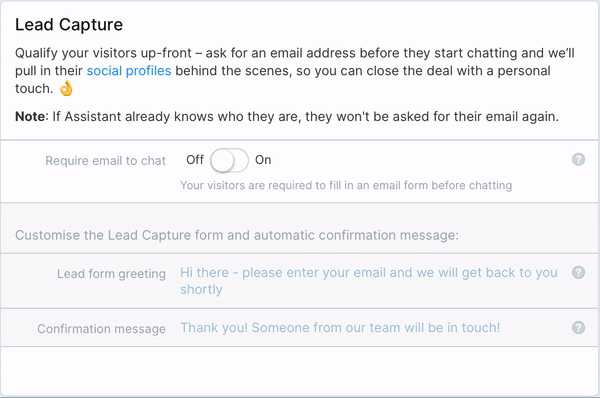The width and height of the screenshot is (600, 398).
Task: Open help icon for Require email to chat
Action: click(578, 159)
